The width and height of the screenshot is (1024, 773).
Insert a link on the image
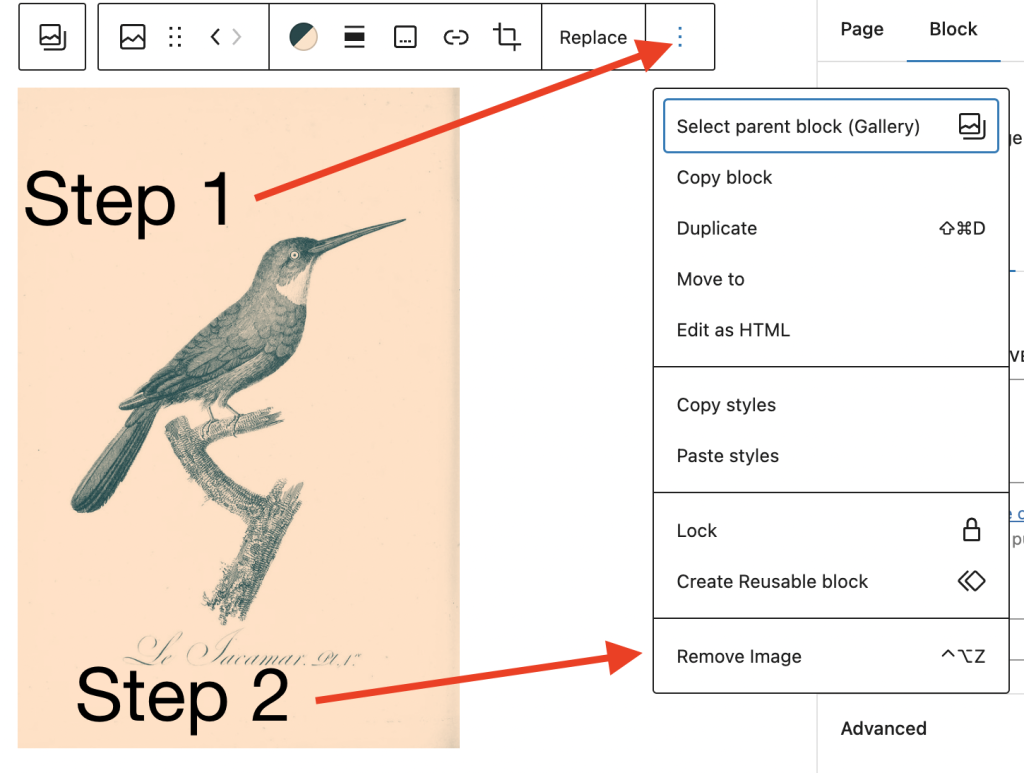click(x=456, y=36)
